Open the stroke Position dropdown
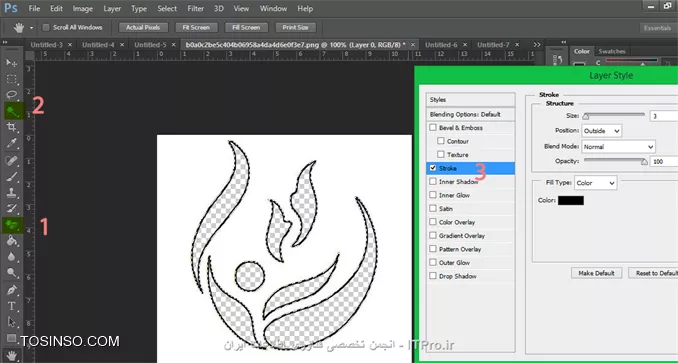The image size is (678, 363). click(x=601, y=131)
